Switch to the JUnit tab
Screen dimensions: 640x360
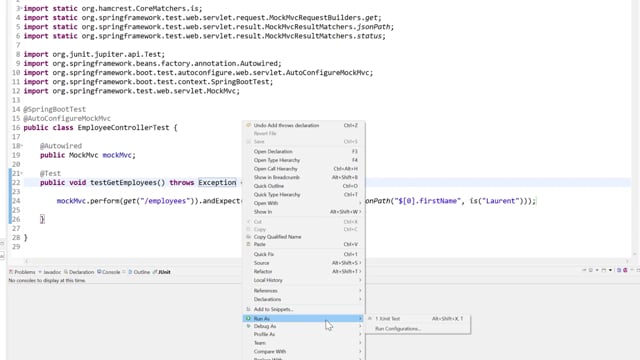162,272
